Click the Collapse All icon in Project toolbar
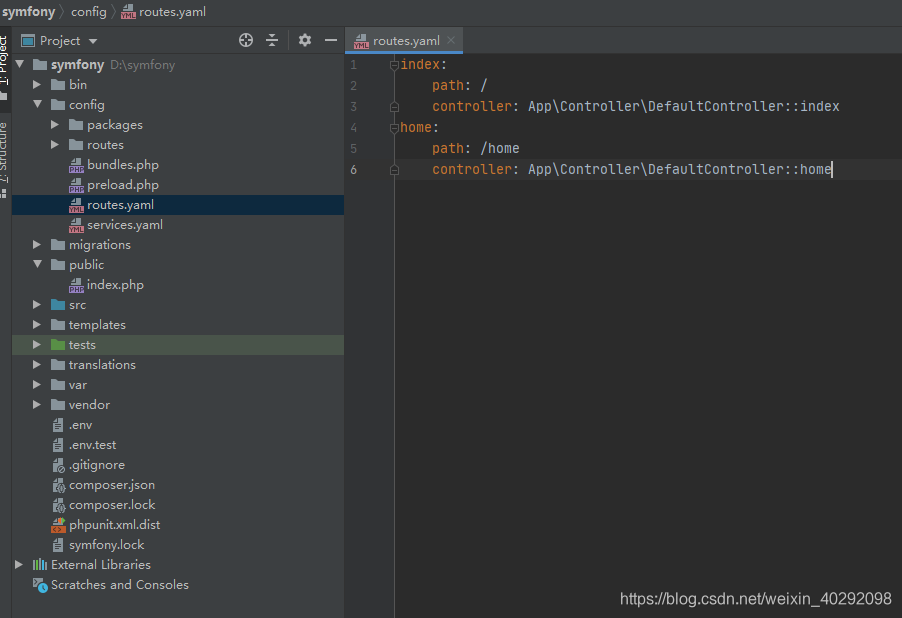Viewport: 902px width, 618px height. 272,40
